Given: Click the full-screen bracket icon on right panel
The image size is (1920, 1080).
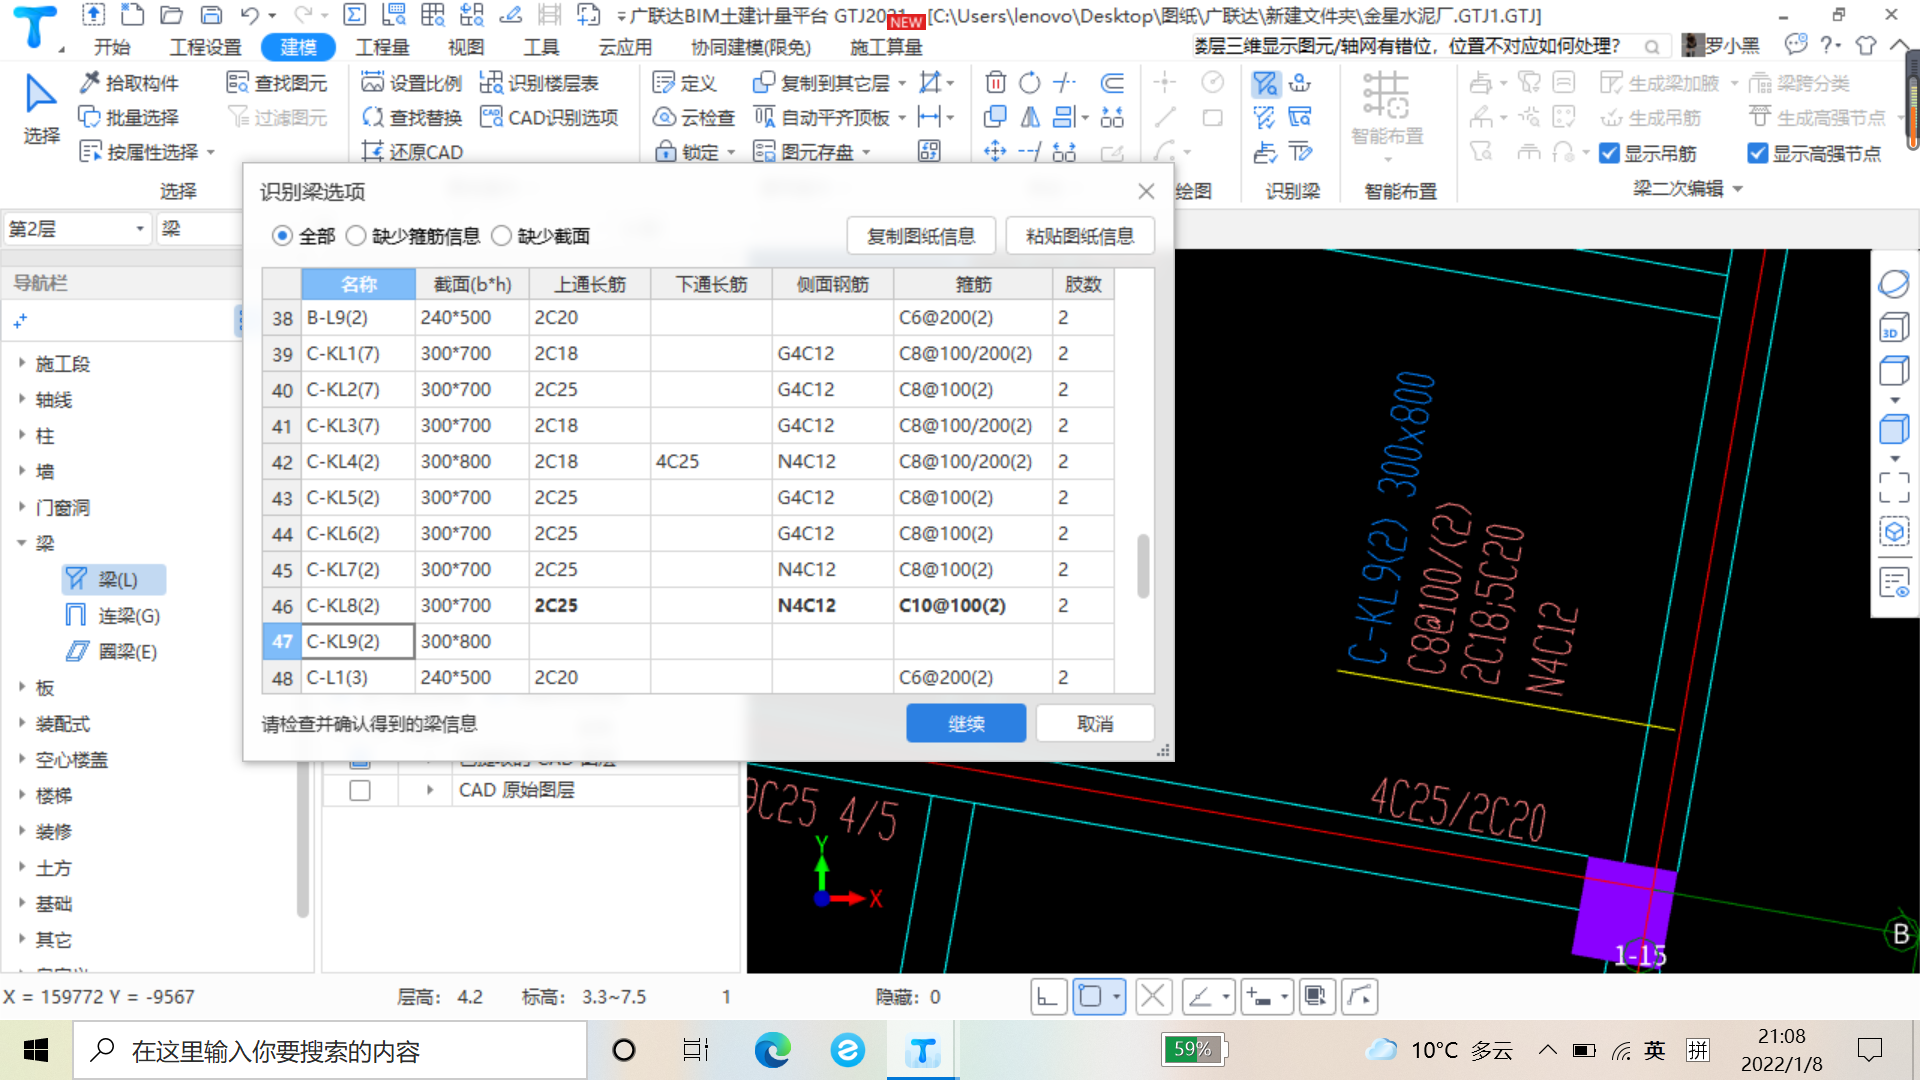Looking at the screenshot, I should [x=1894, y=487].
